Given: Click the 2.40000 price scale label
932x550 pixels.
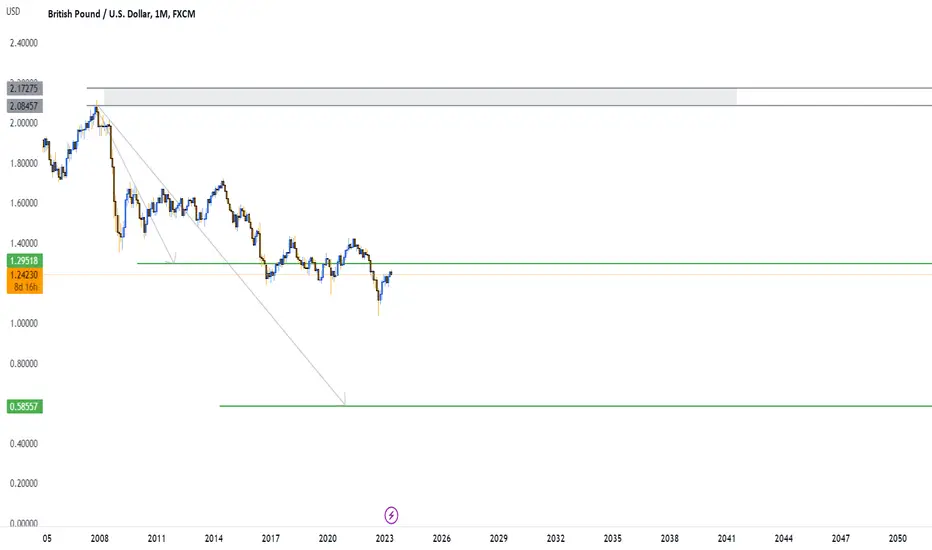Looking at the screenshot, I should click(x=24, y=43).
